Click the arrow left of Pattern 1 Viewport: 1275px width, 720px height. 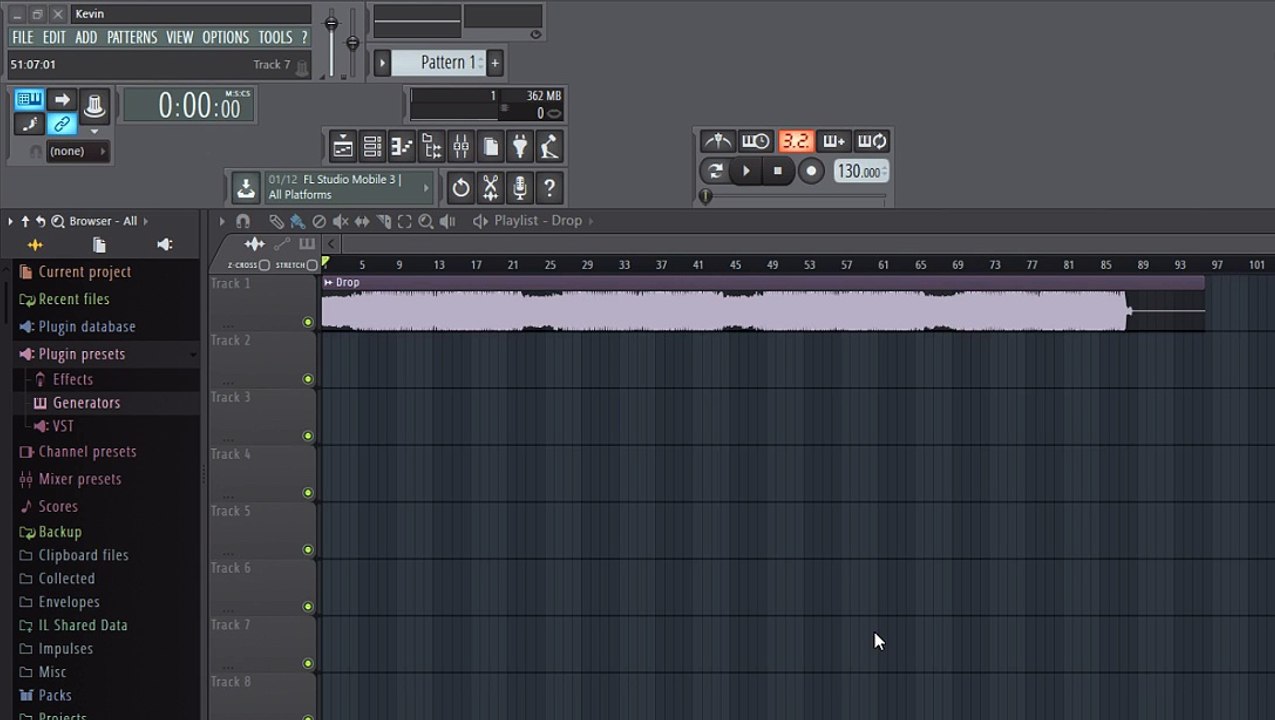click(382, 63)
